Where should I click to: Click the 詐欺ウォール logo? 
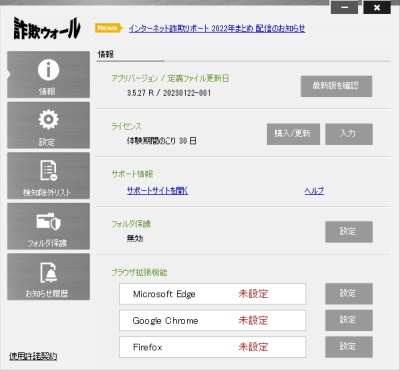[47, 28]
